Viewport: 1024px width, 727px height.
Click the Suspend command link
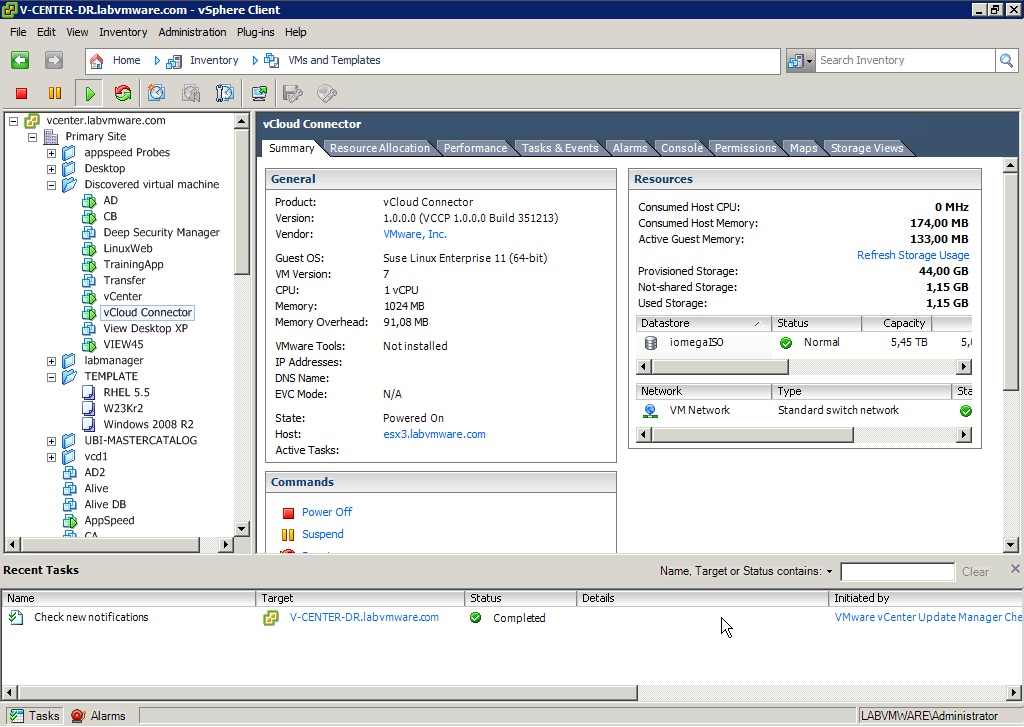(x=323, y=534)
